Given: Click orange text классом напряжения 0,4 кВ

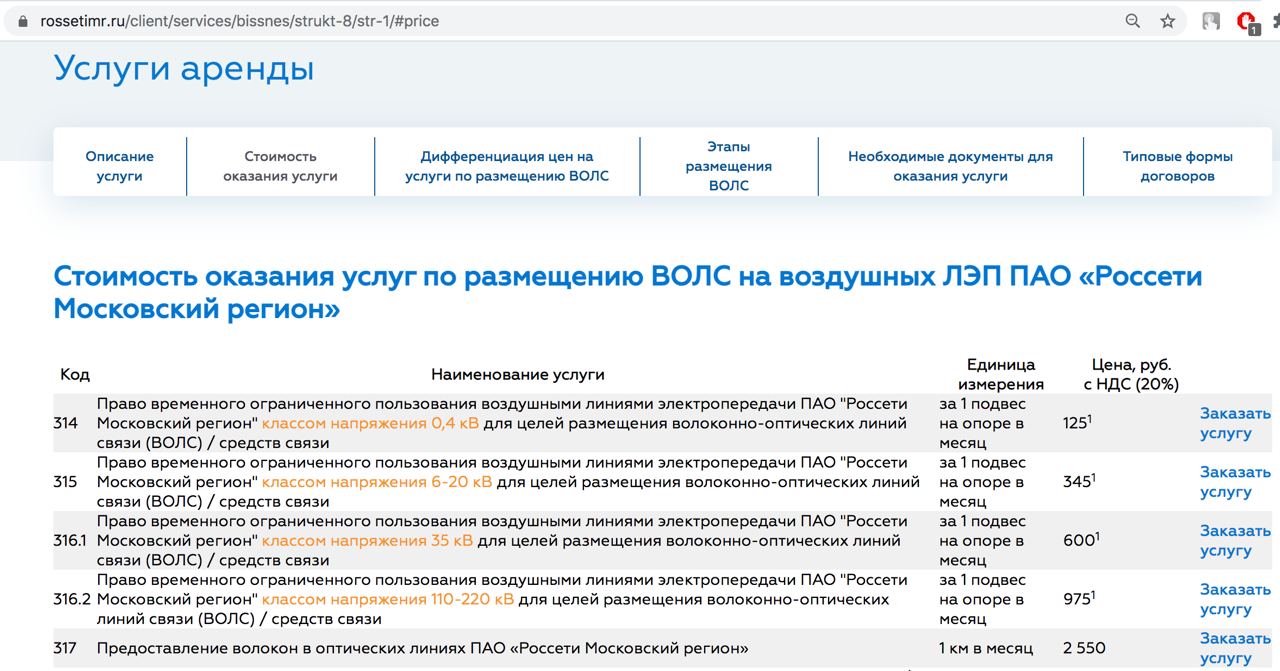Looking at the screenshot, I should coord(370,423).
